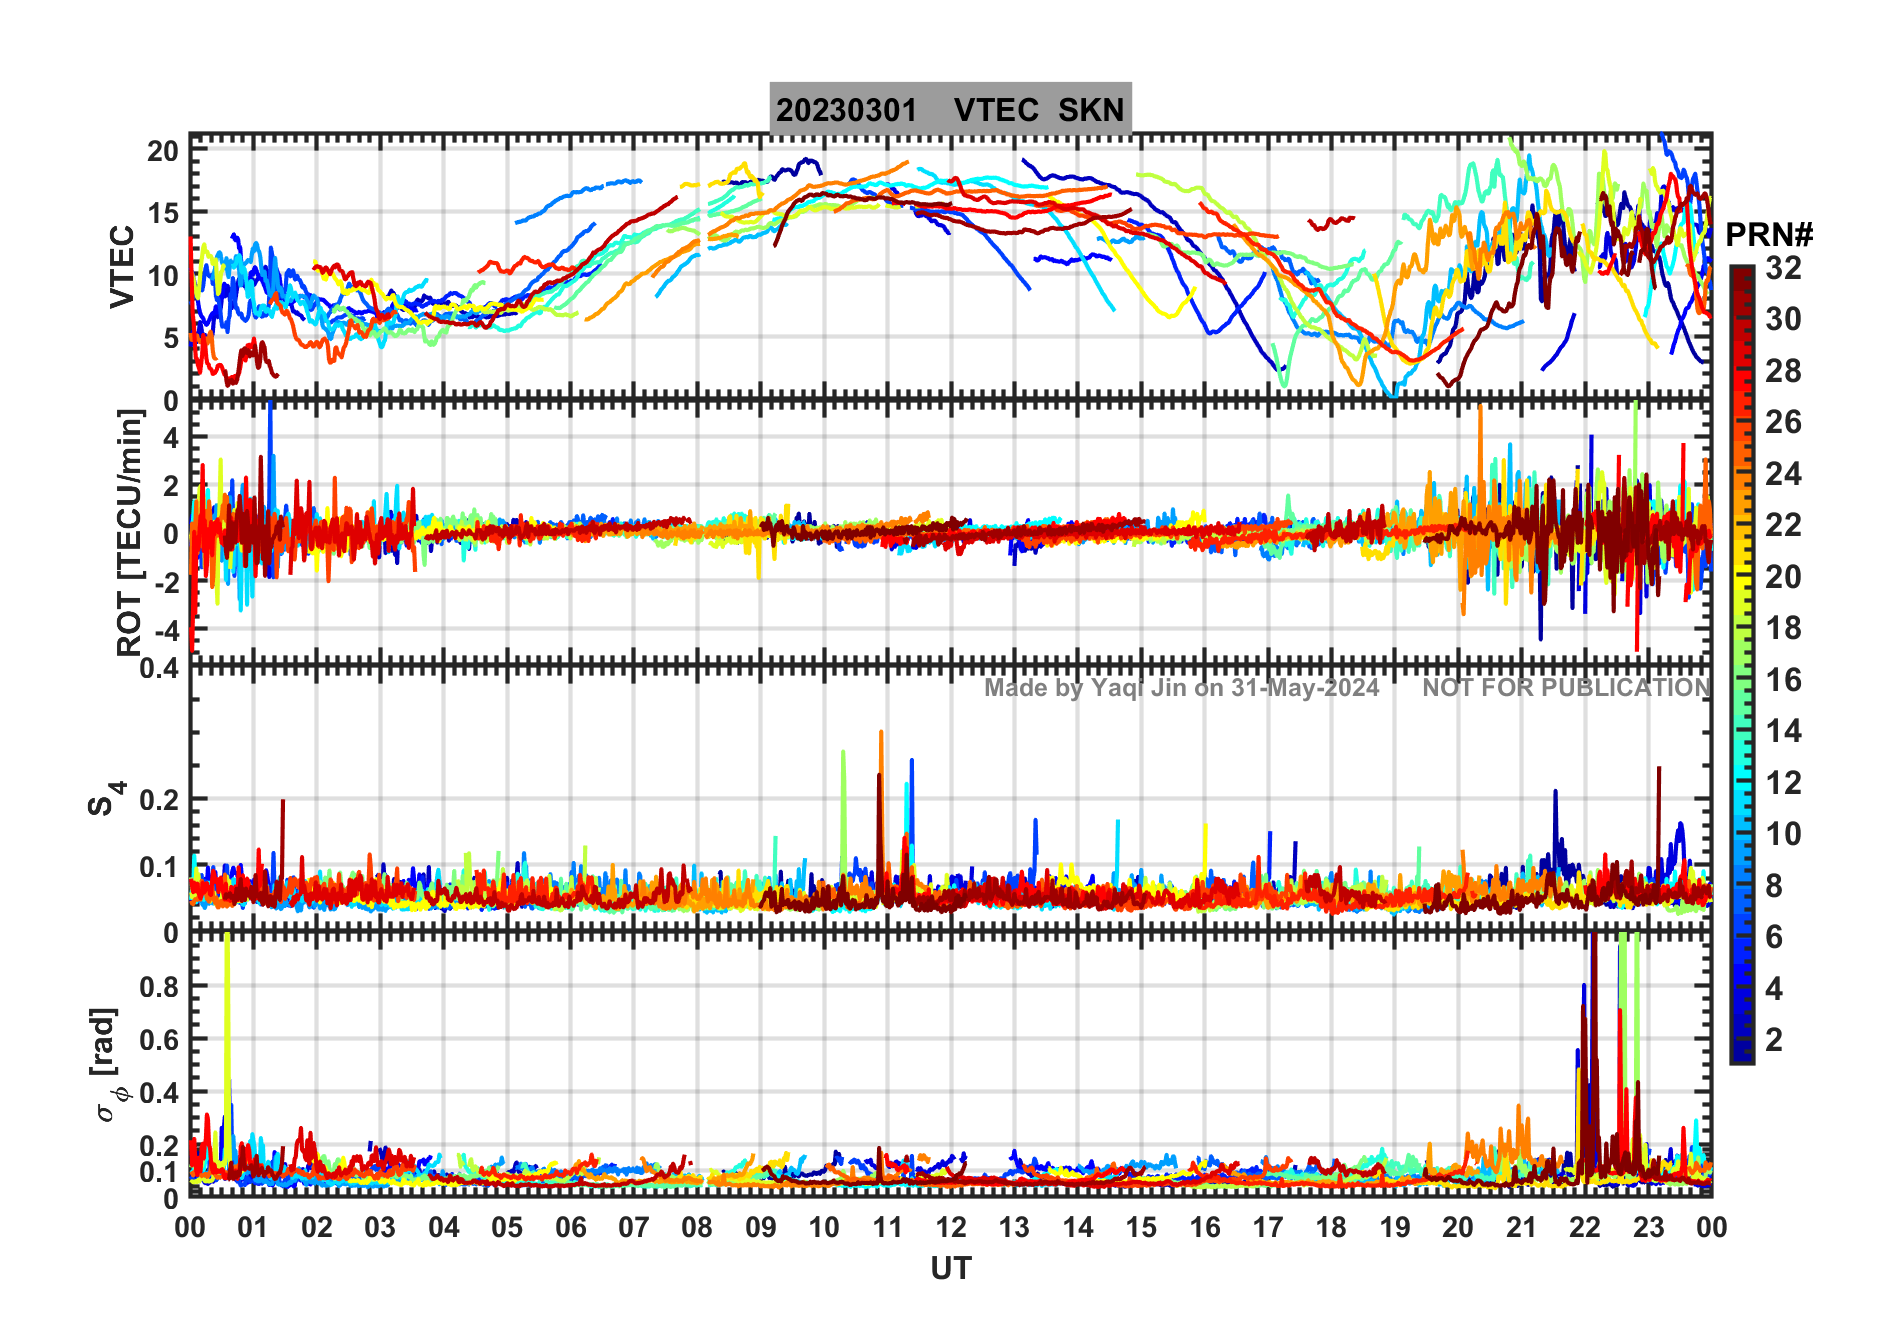Click colorbar tick label 8

click(1774, 885)
